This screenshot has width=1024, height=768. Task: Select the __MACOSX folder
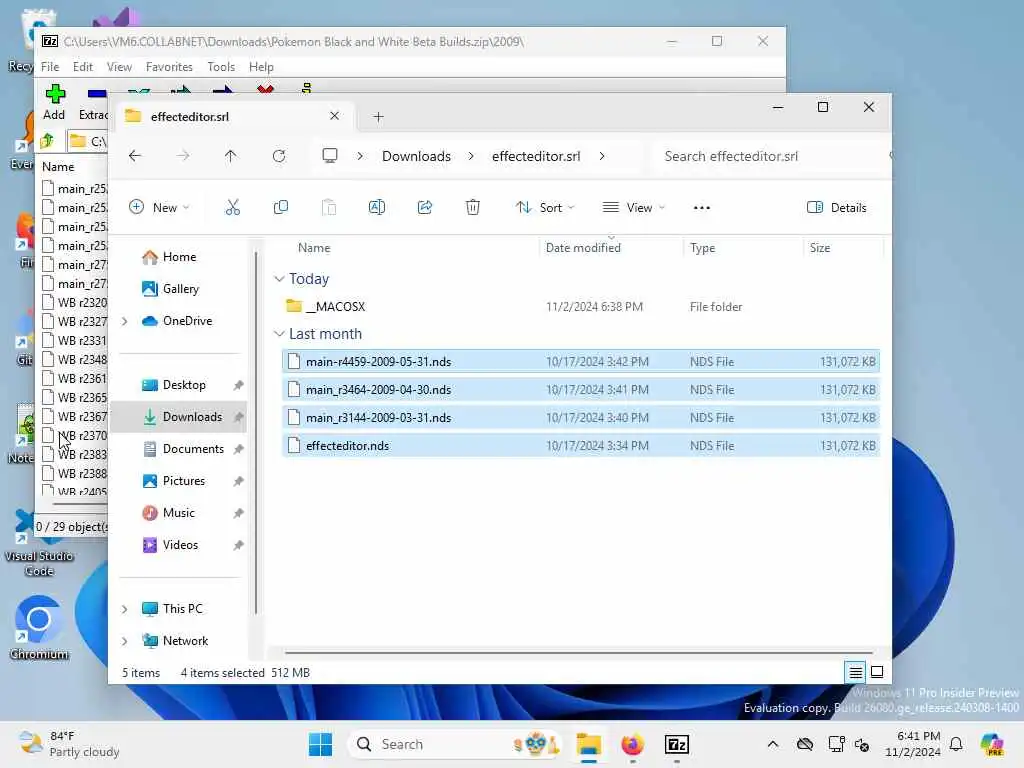click(x=581, y=306)
